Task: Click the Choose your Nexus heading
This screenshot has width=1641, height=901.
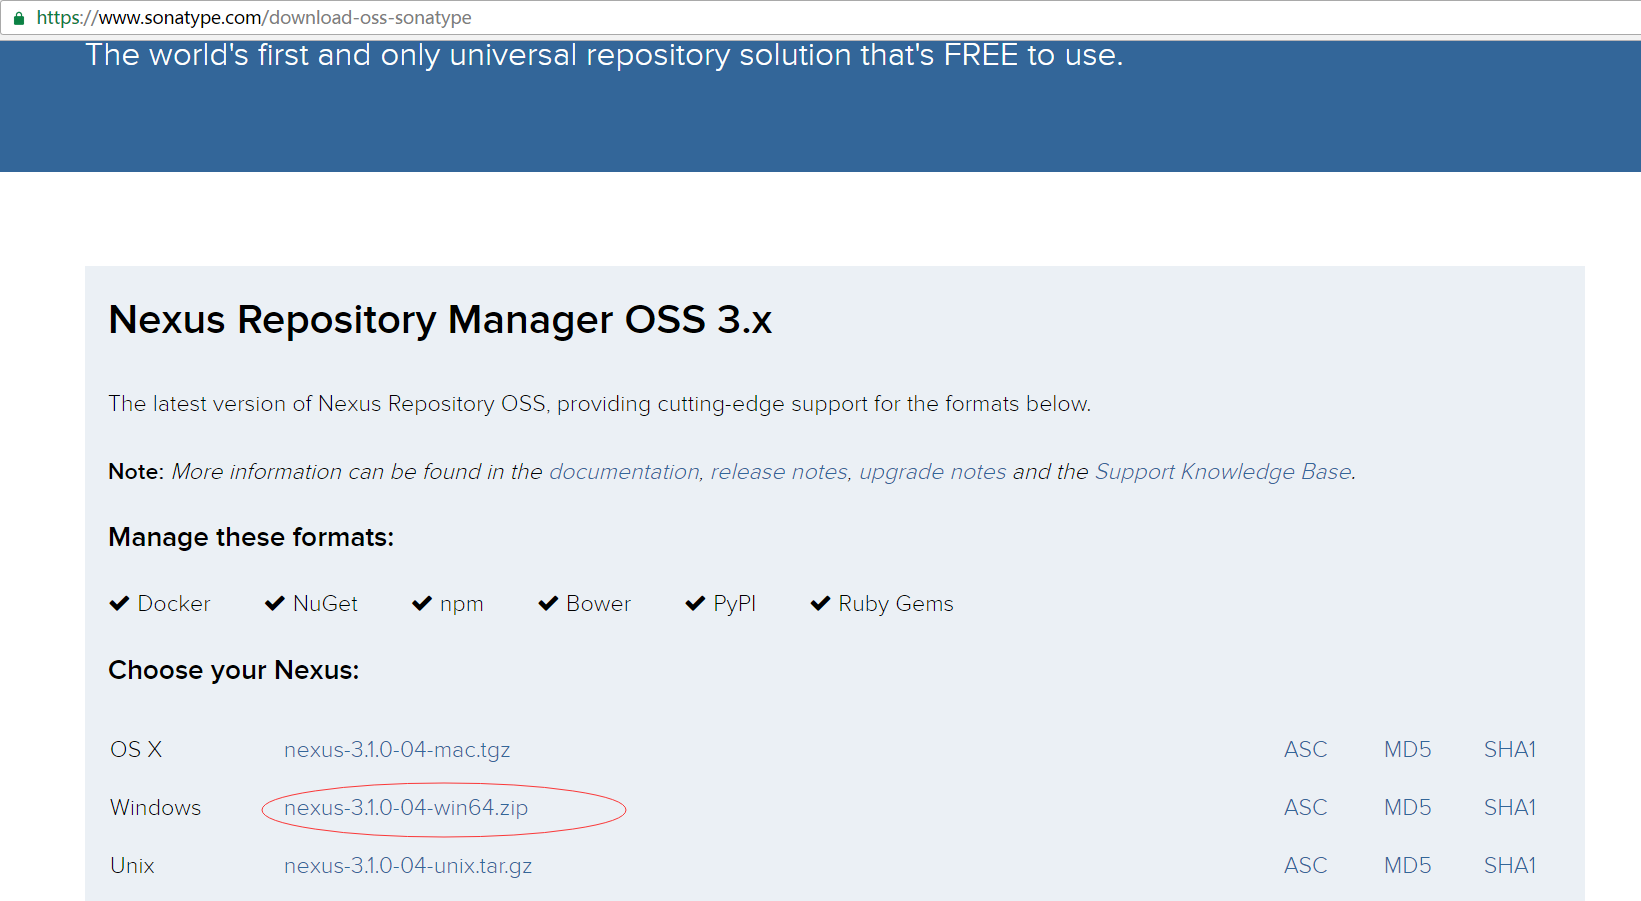Action: 234,670
